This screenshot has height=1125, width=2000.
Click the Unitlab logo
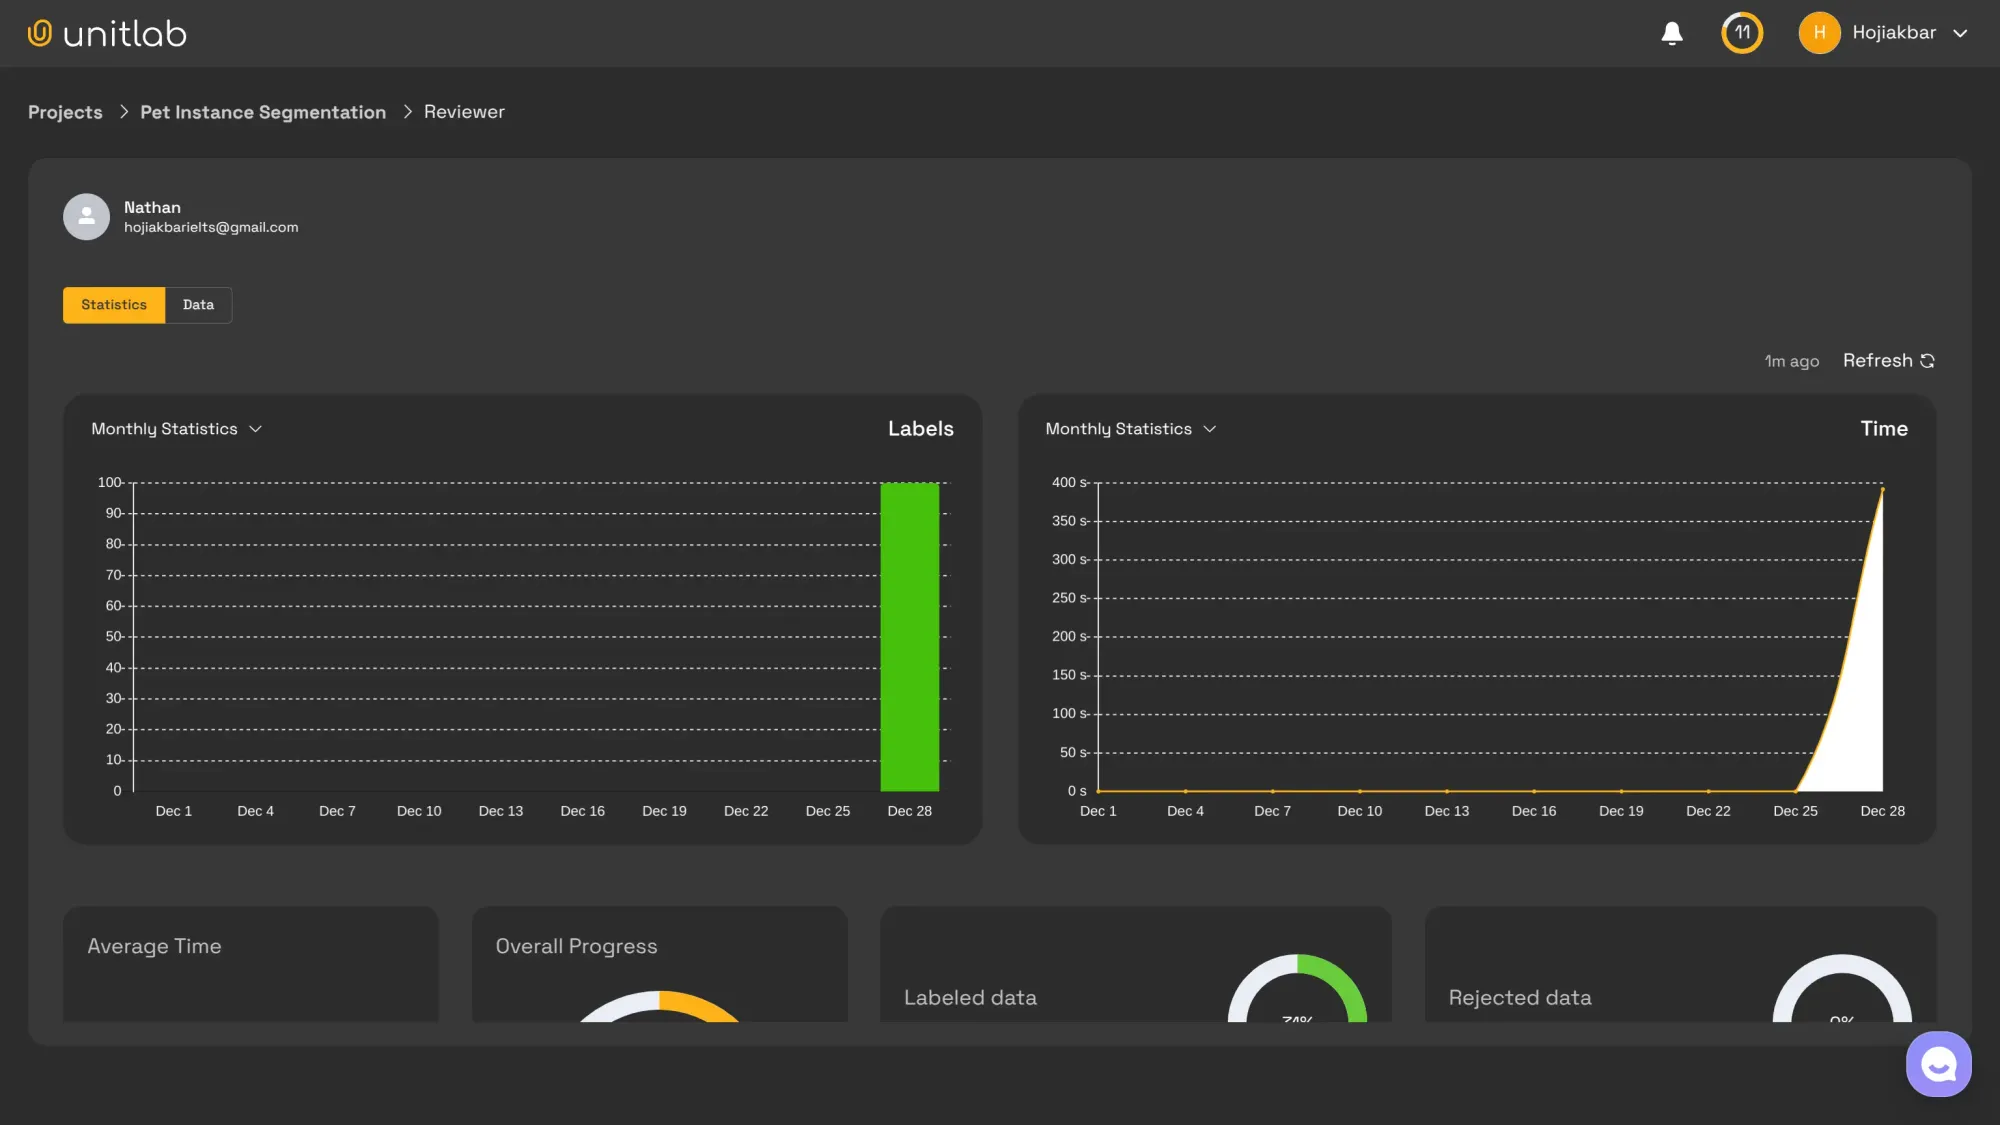pos(106,32)
